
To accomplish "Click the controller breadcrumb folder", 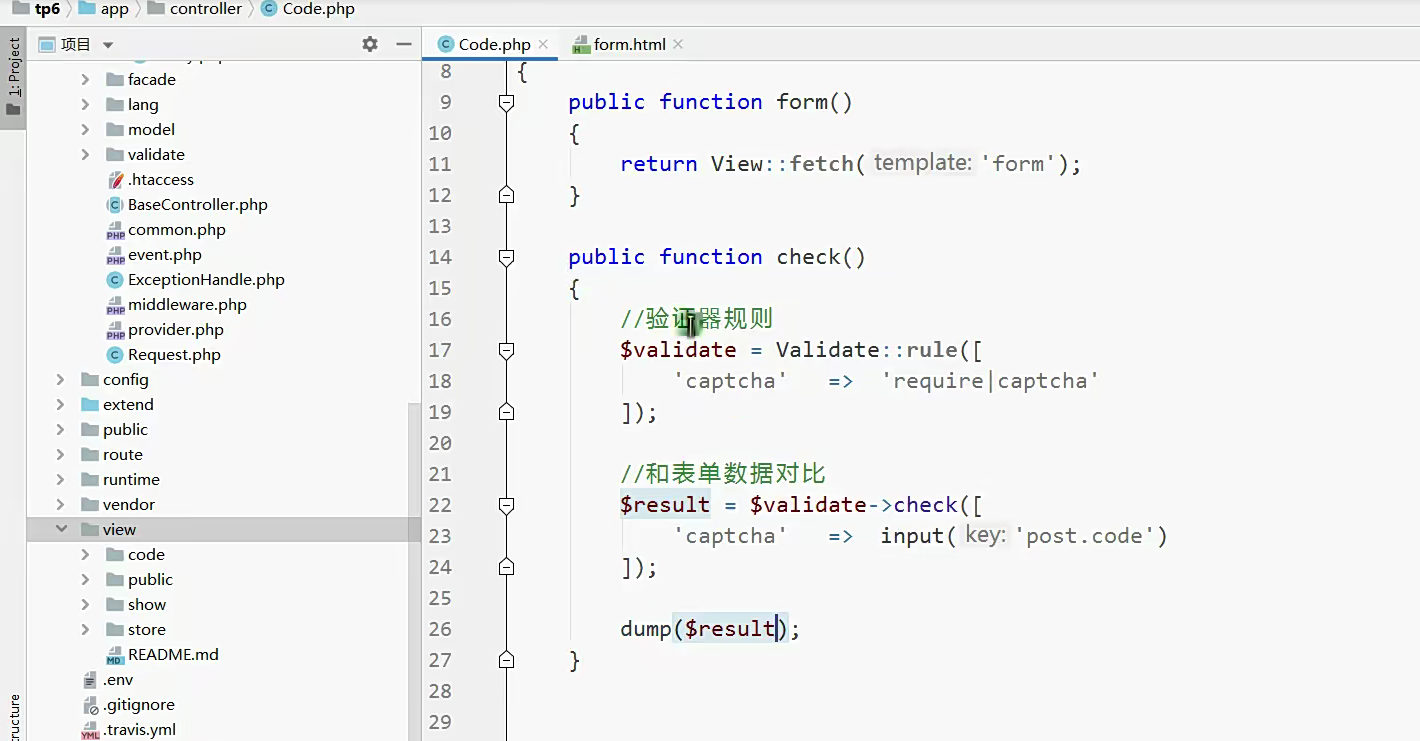I will click(x=194, y=9).
